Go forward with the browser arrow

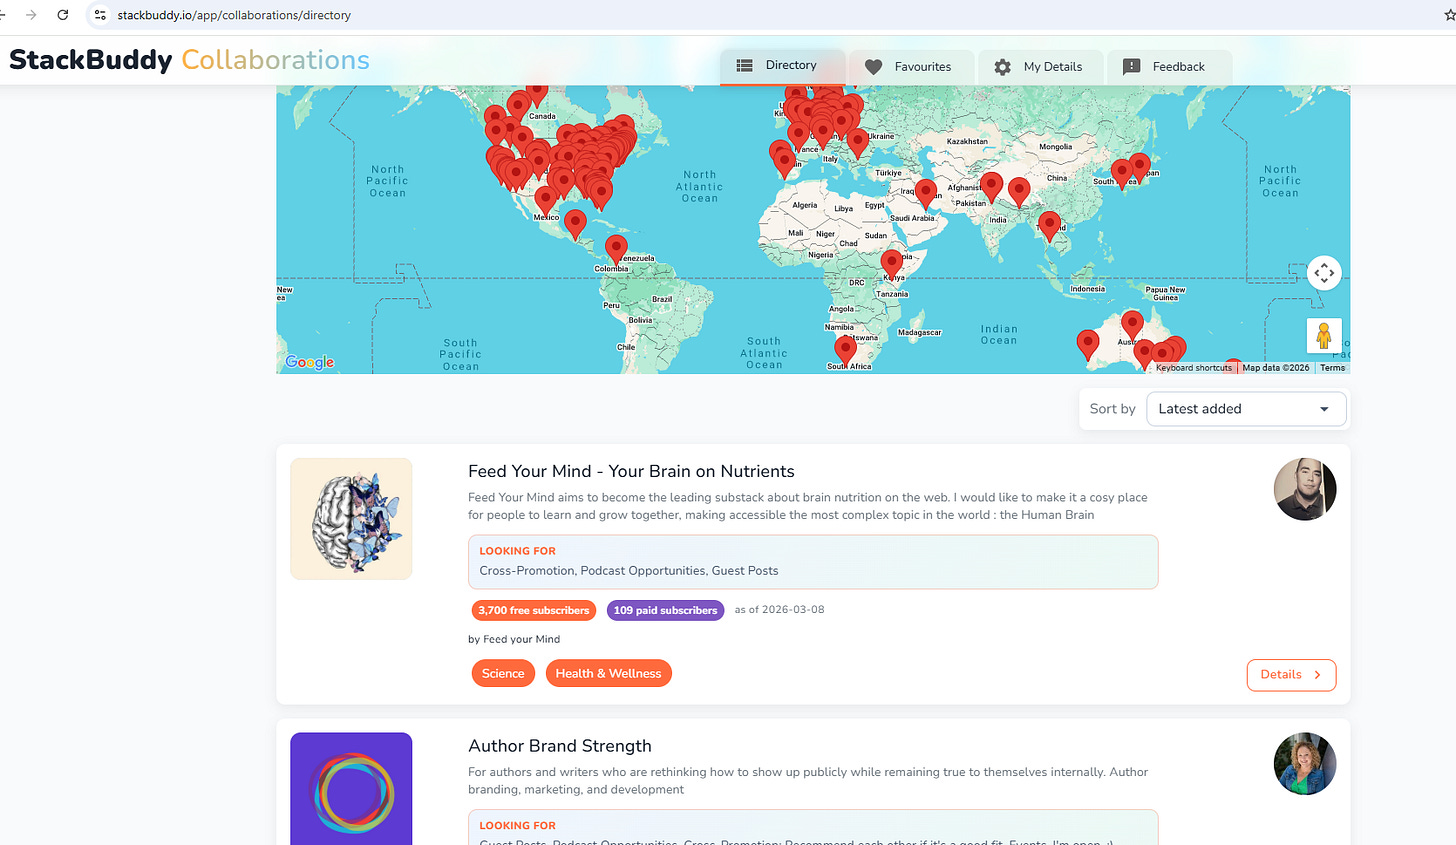[x=31, y=15]
